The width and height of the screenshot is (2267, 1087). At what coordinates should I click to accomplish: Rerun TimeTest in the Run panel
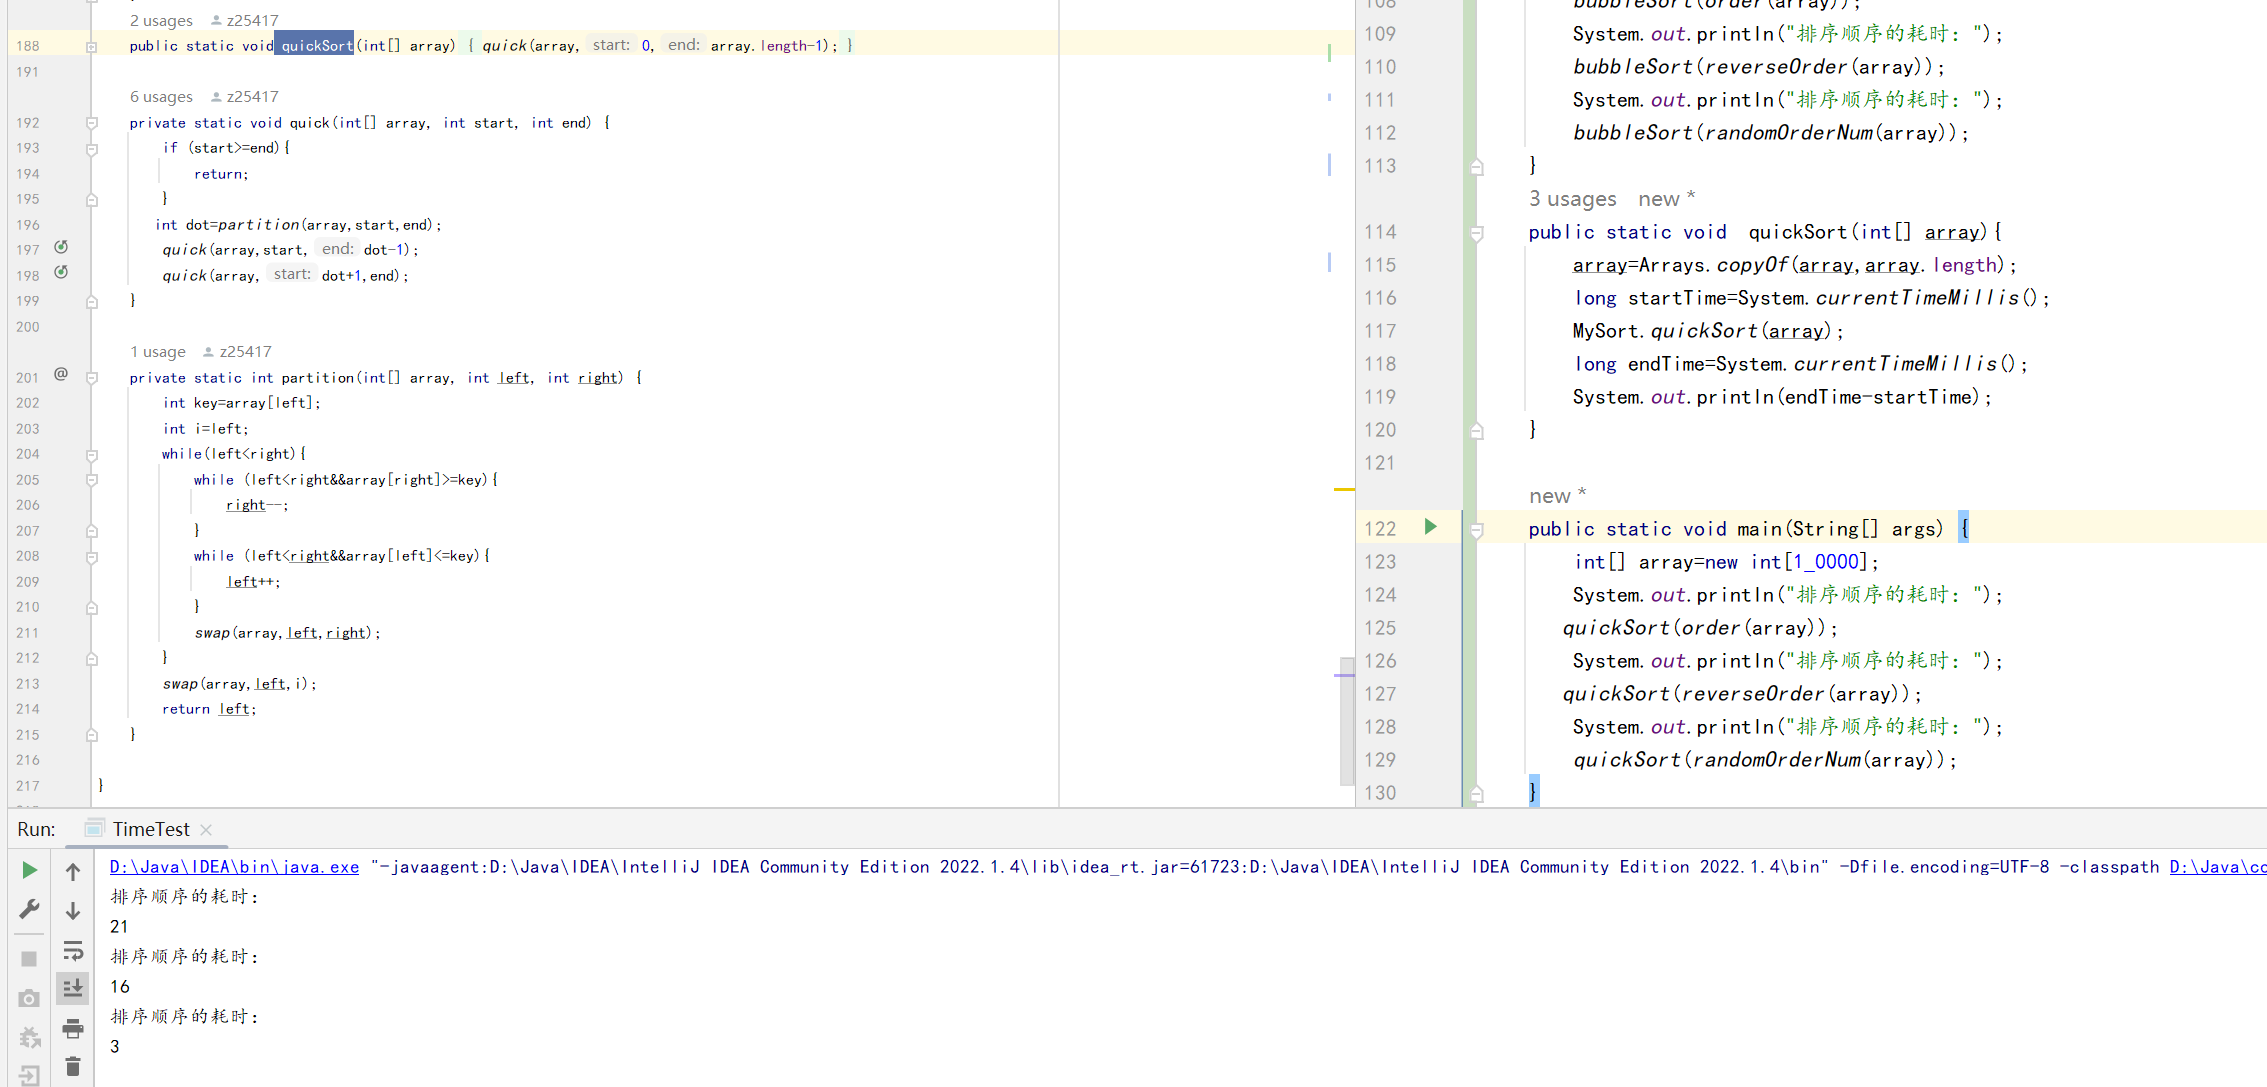29,870
